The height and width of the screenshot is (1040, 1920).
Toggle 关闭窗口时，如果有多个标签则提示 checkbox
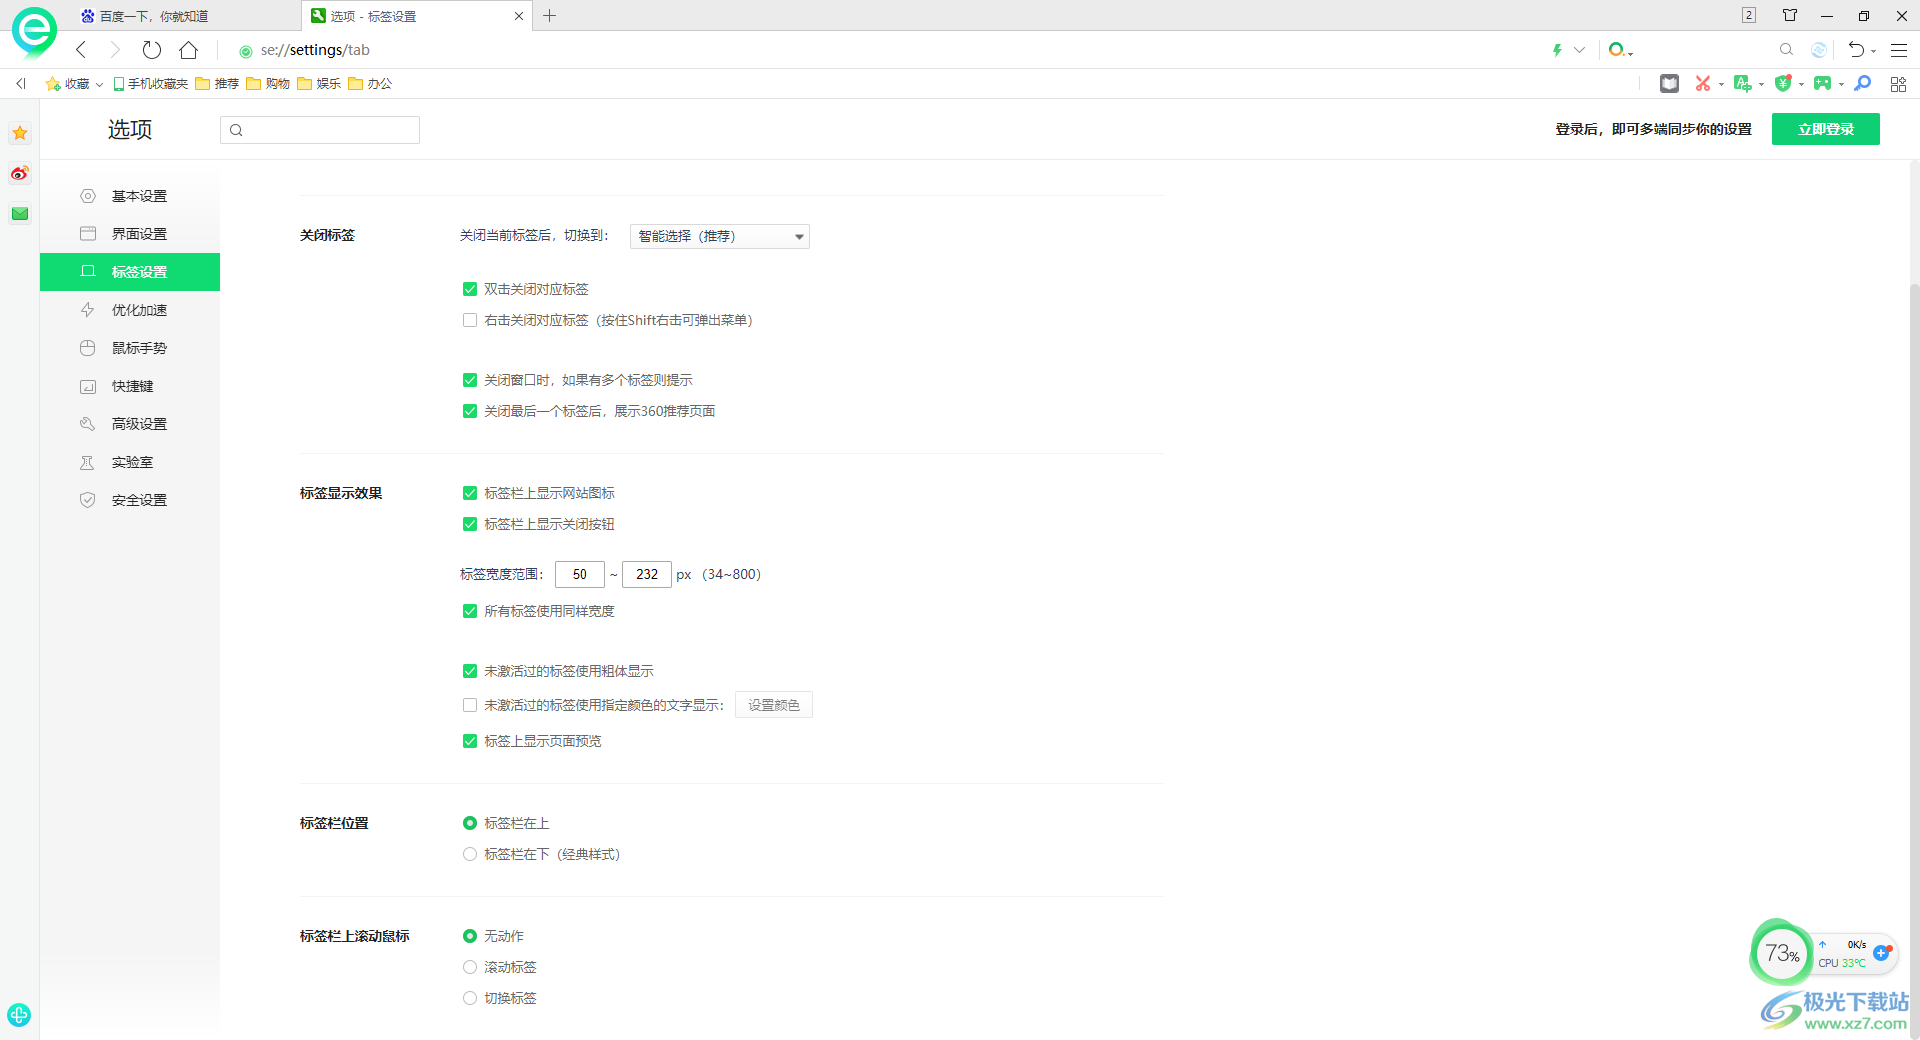pos(470,380)
